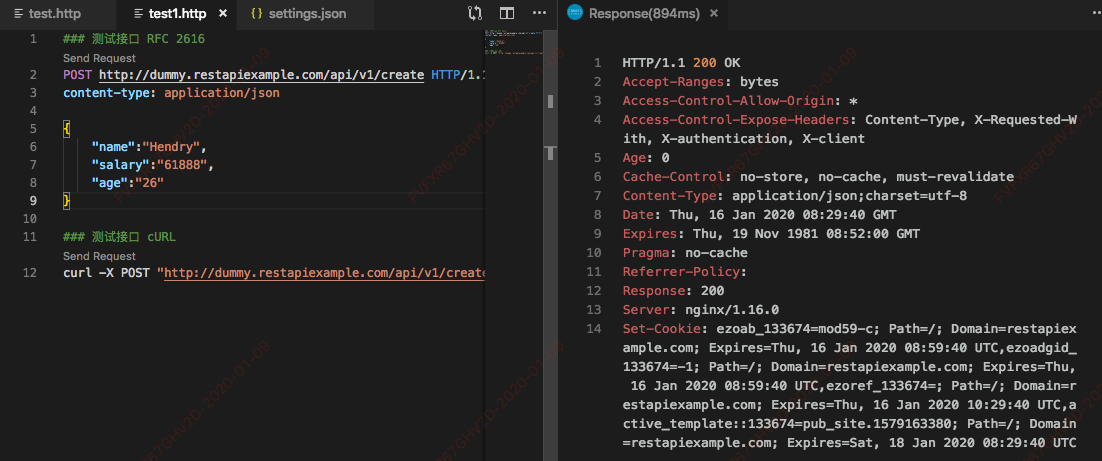
Task: Close the Response(894ms) tab
Action: (x=713, y=14)
